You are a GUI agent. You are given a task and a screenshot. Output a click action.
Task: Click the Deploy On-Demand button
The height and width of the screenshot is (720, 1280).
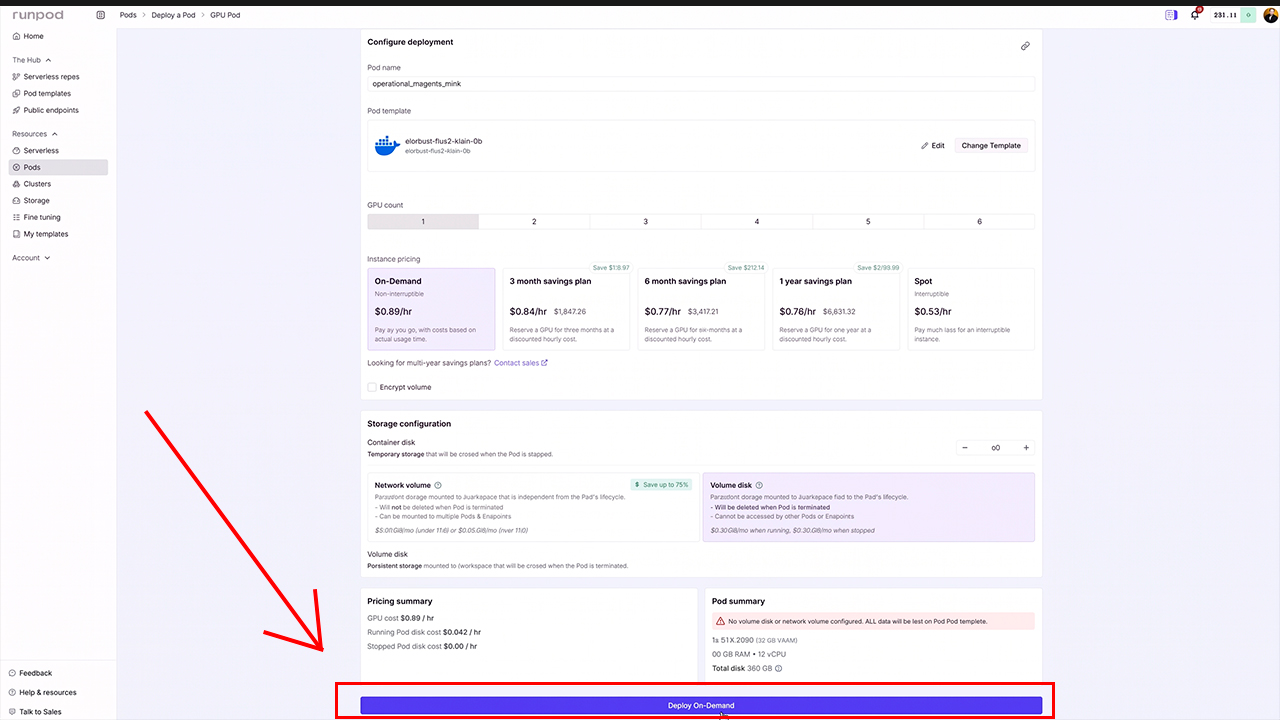tap(701, 705)
